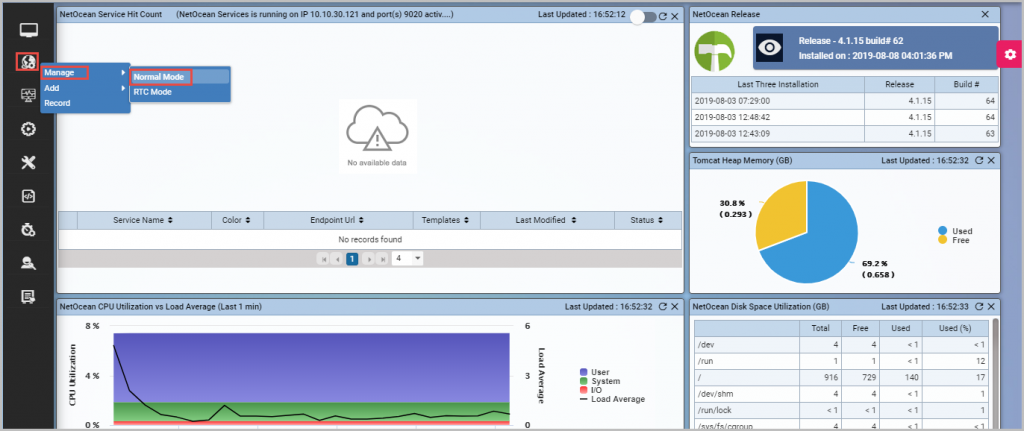Close the Tomcat Heap Memory panel

(x=991, y=160)
